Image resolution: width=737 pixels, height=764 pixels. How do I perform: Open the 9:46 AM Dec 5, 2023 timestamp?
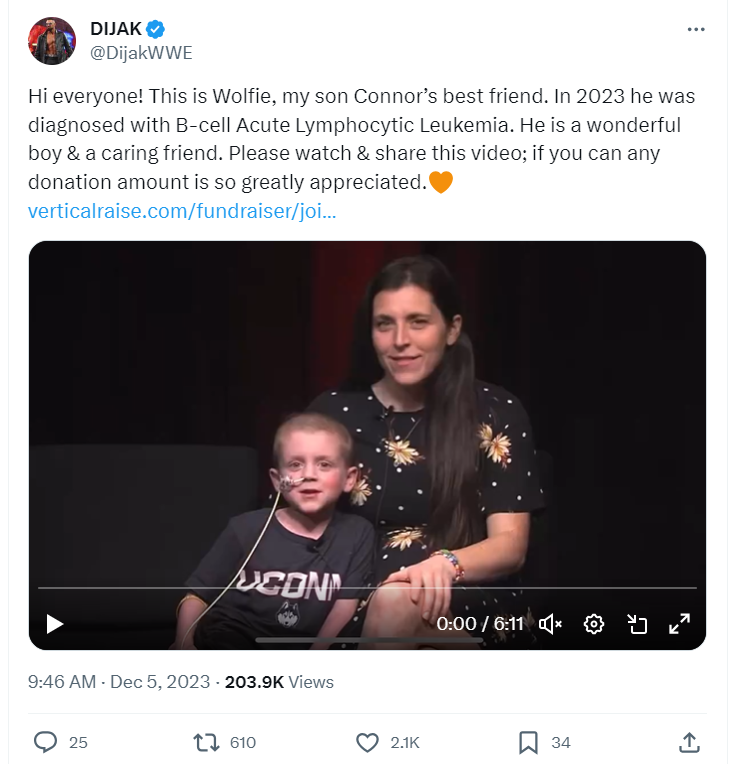pyautogui.click(x=118, y=682)
